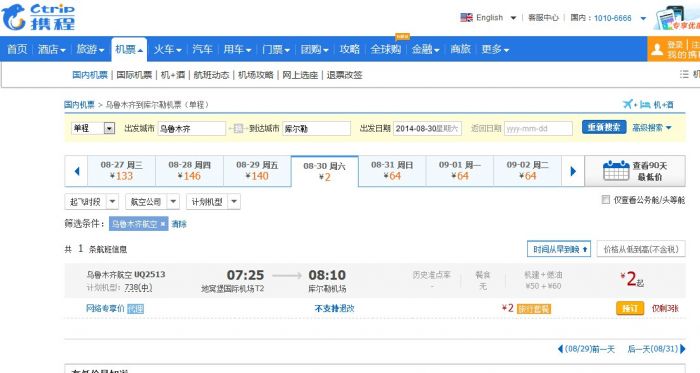Open the 金融 finance nav item
The image size is (700, 373).
(x=425, y=49)
